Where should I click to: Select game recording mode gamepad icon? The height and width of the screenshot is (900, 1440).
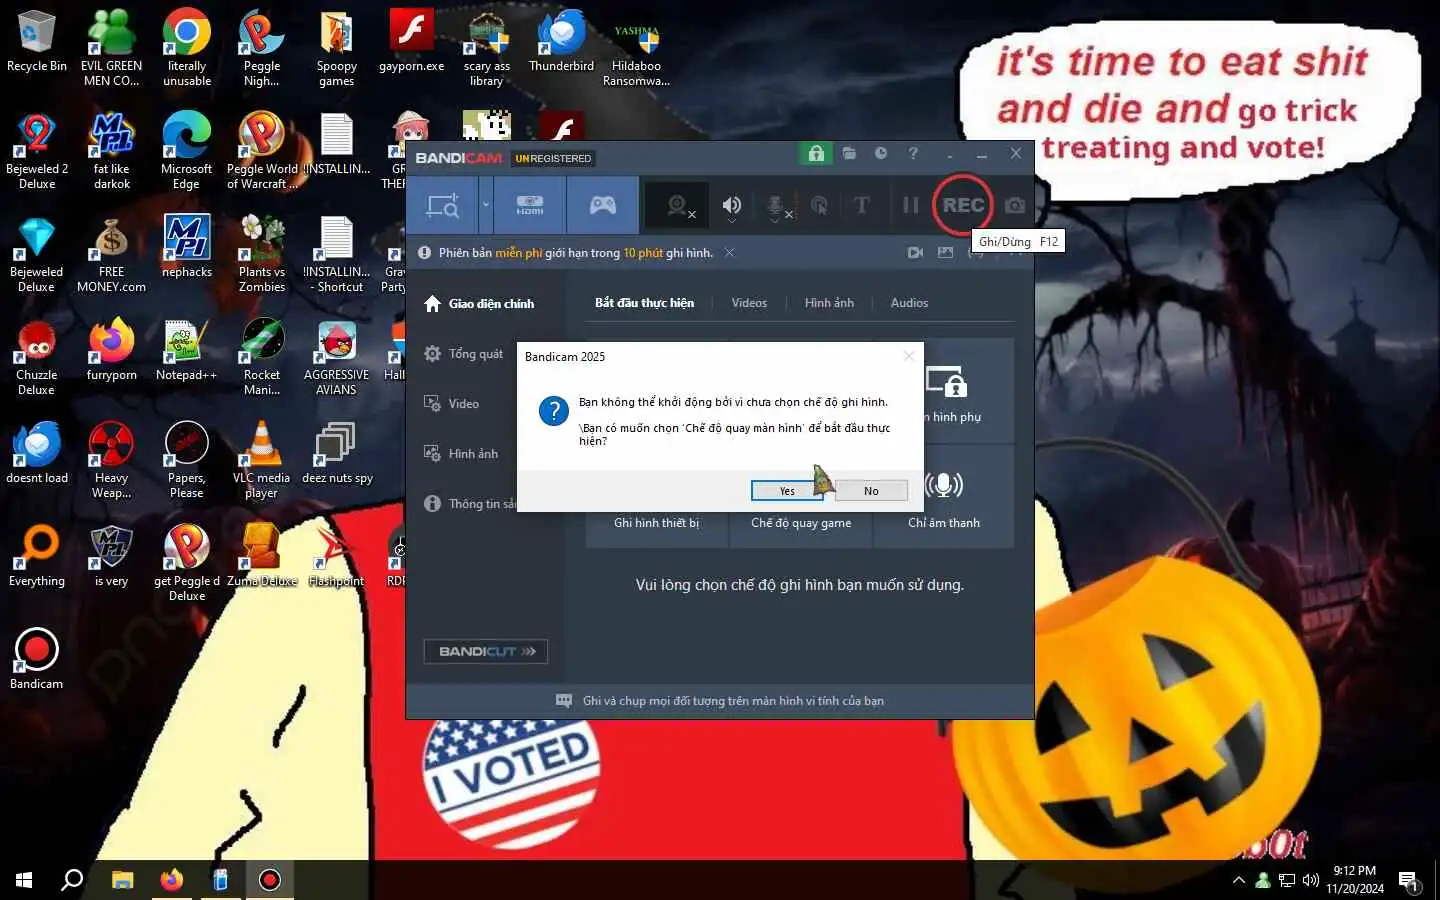click(602, 205)
